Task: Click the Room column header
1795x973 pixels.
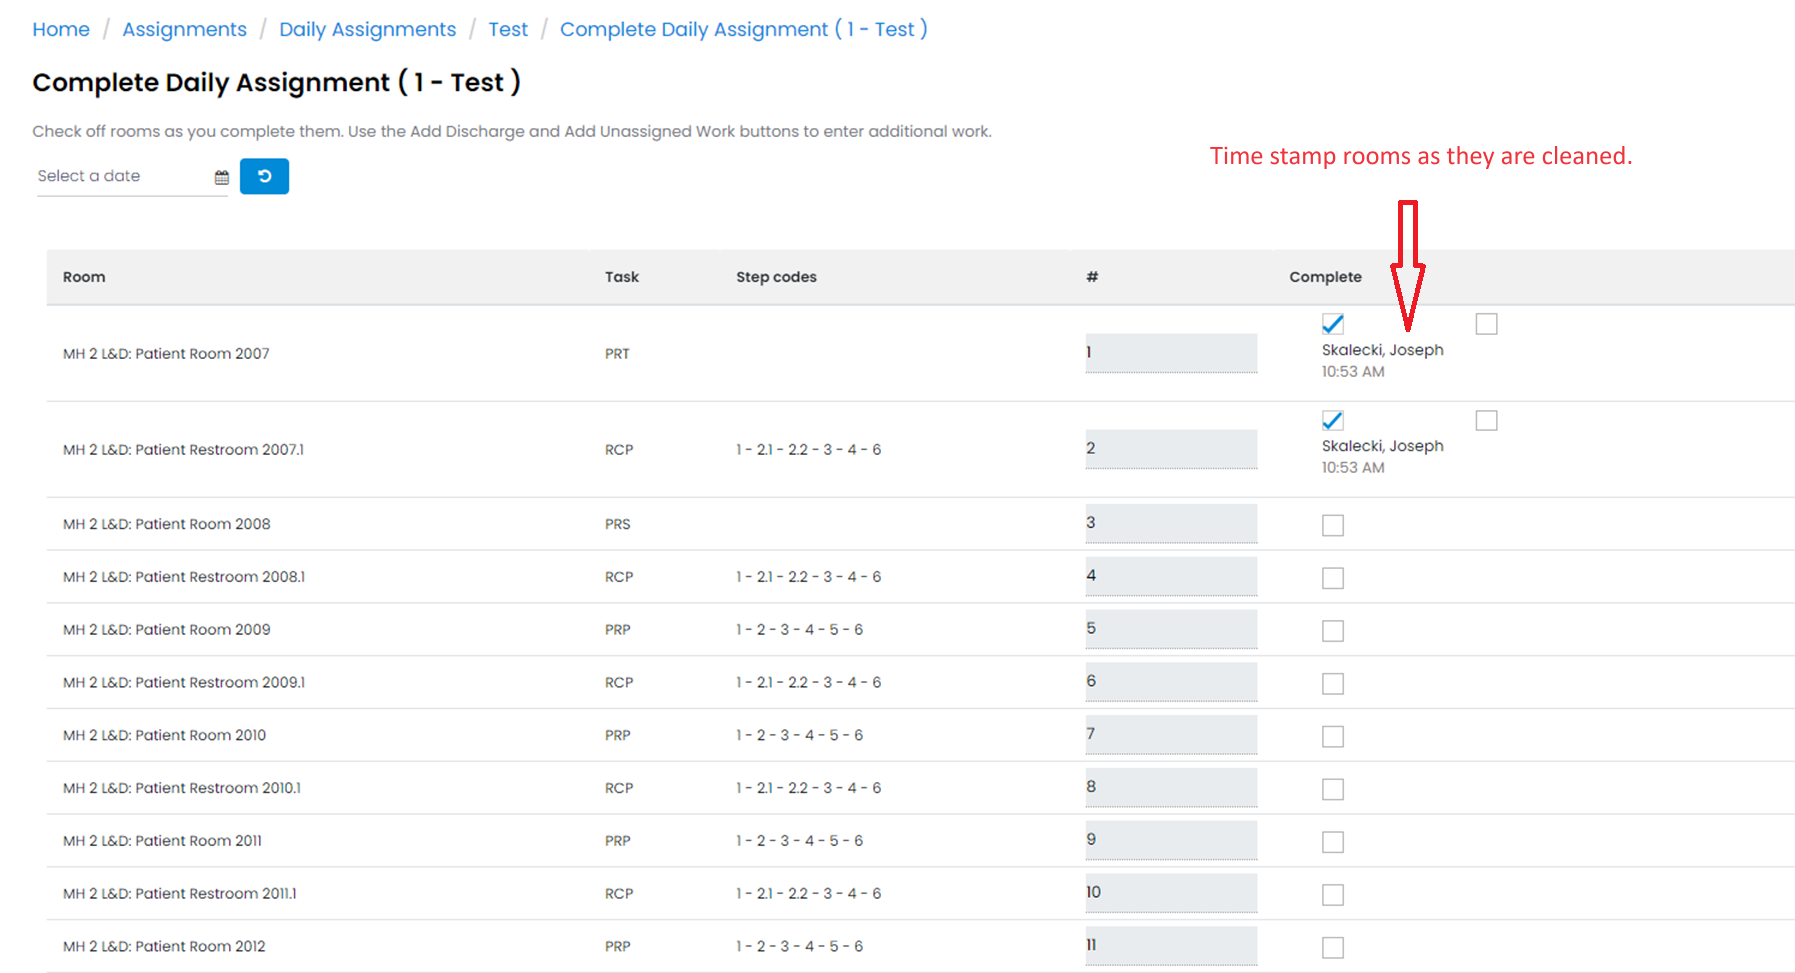Action: [84, 277]
